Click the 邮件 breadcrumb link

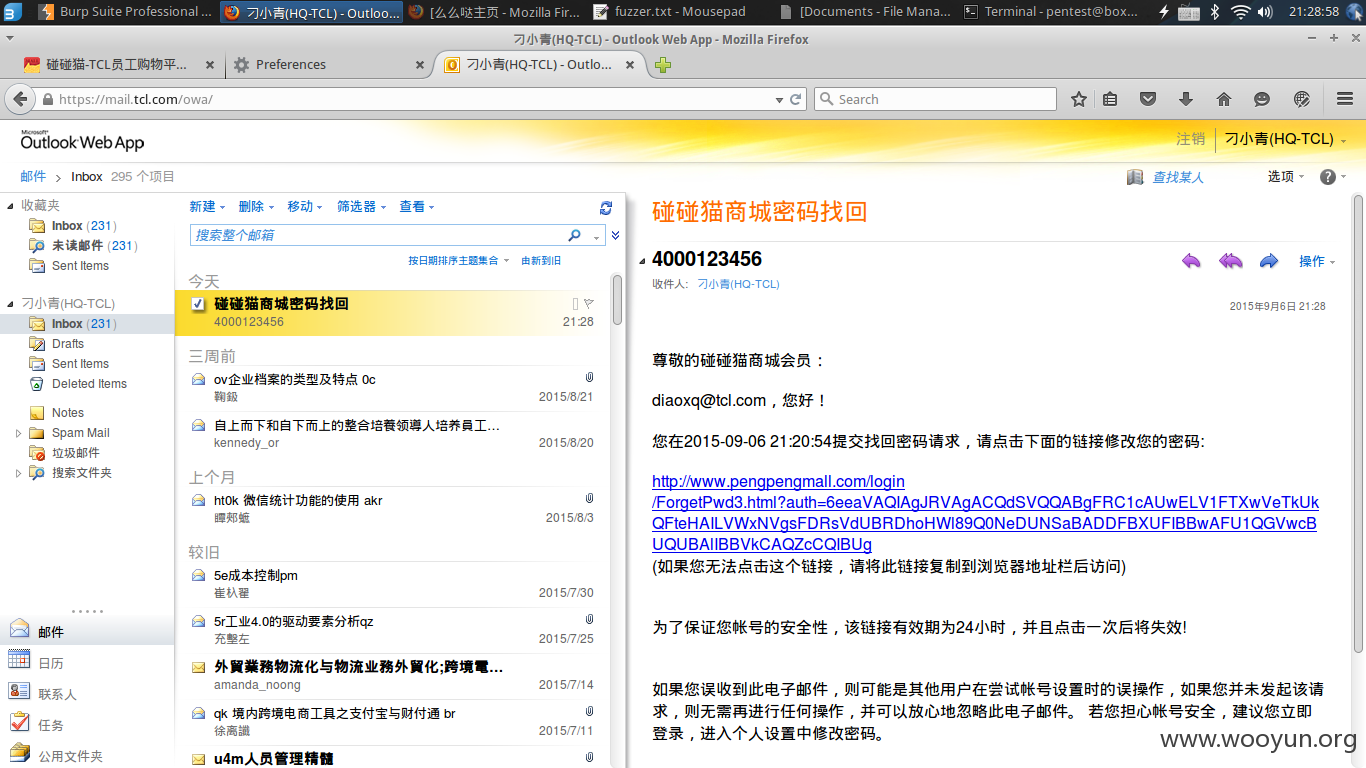click(x=33, y=176)
